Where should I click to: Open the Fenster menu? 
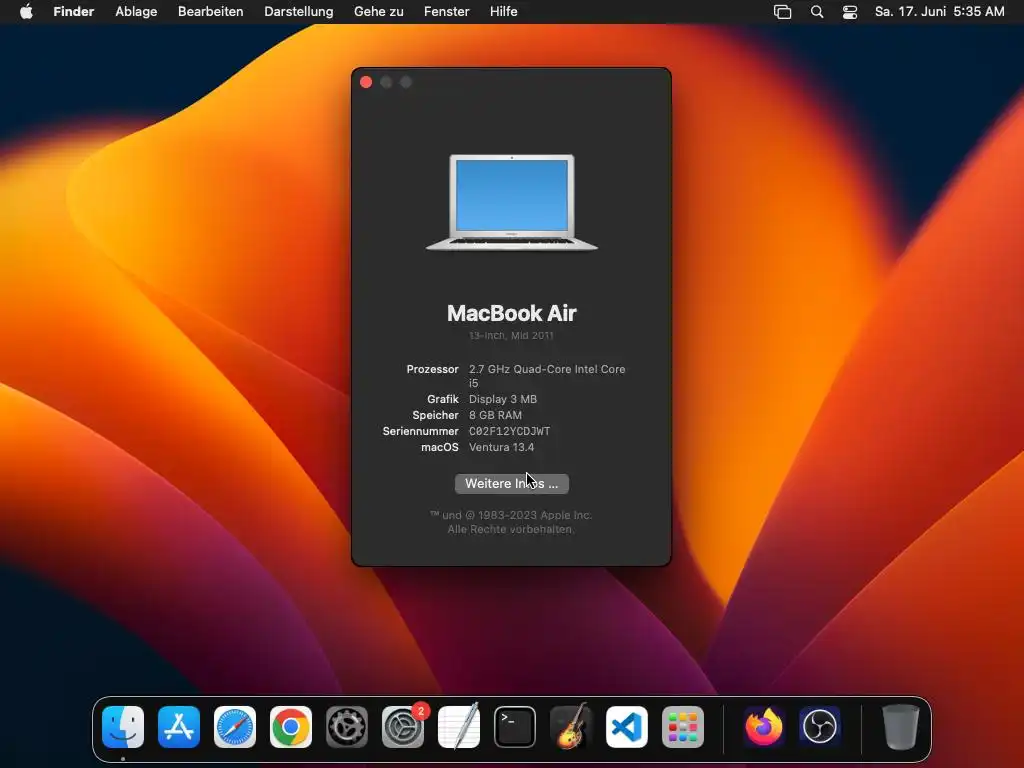(x=447, y=12)
